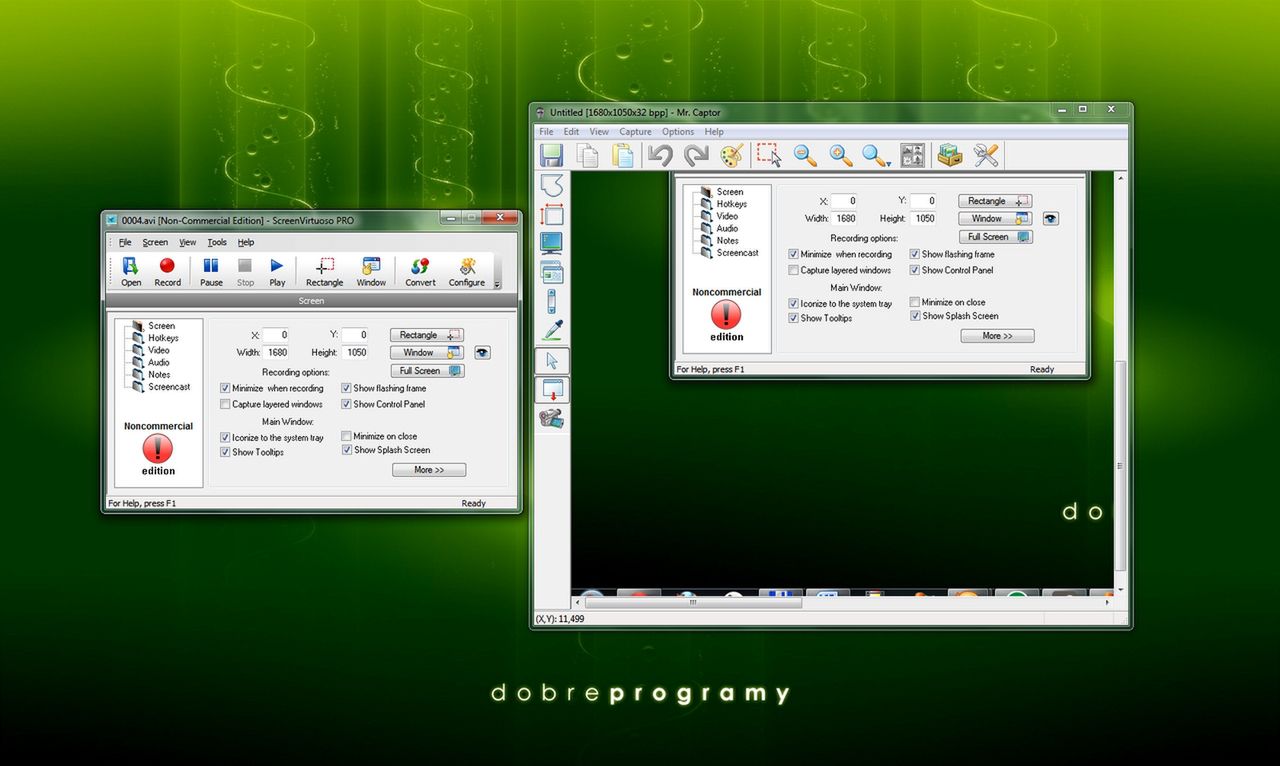Click the More >> button in ScreenVirtuoso
The image size is (1280, 766).
429,470
